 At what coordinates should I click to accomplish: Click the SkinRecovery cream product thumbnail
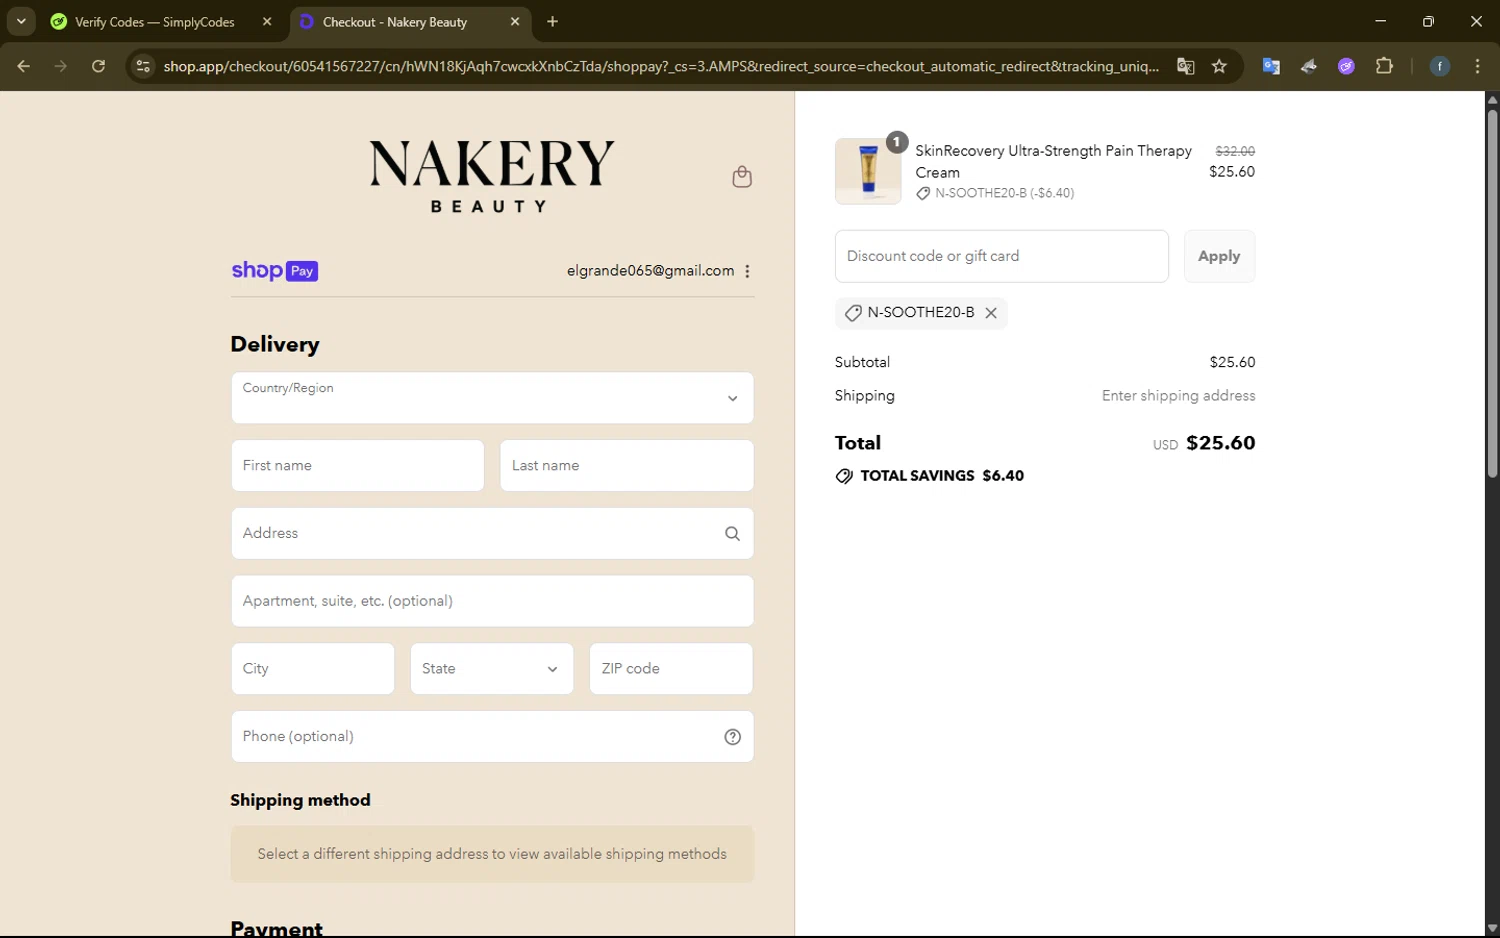[868, 171]
